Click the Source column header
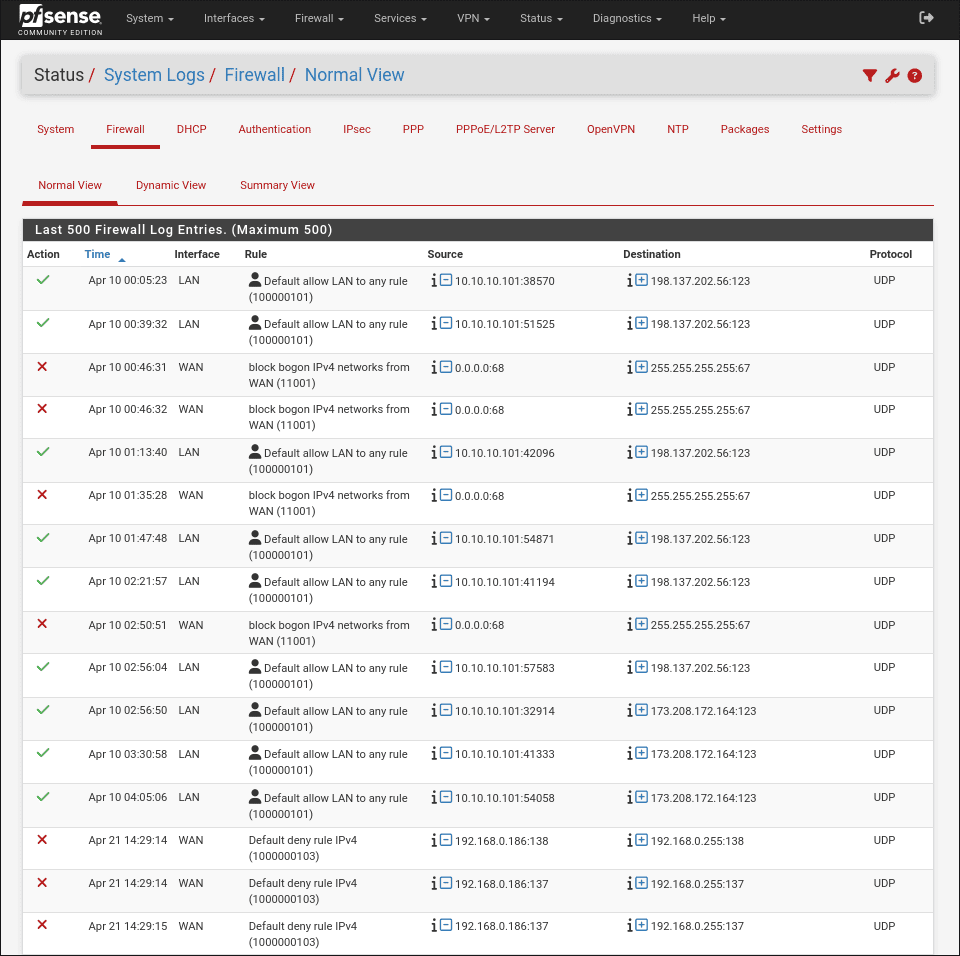This screenshot has width=960, height=956. 445,254
